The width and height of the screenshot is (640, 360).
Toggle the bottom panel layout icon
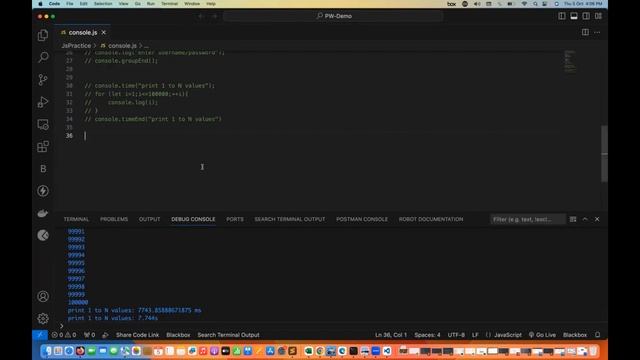(x=574, y=16)
